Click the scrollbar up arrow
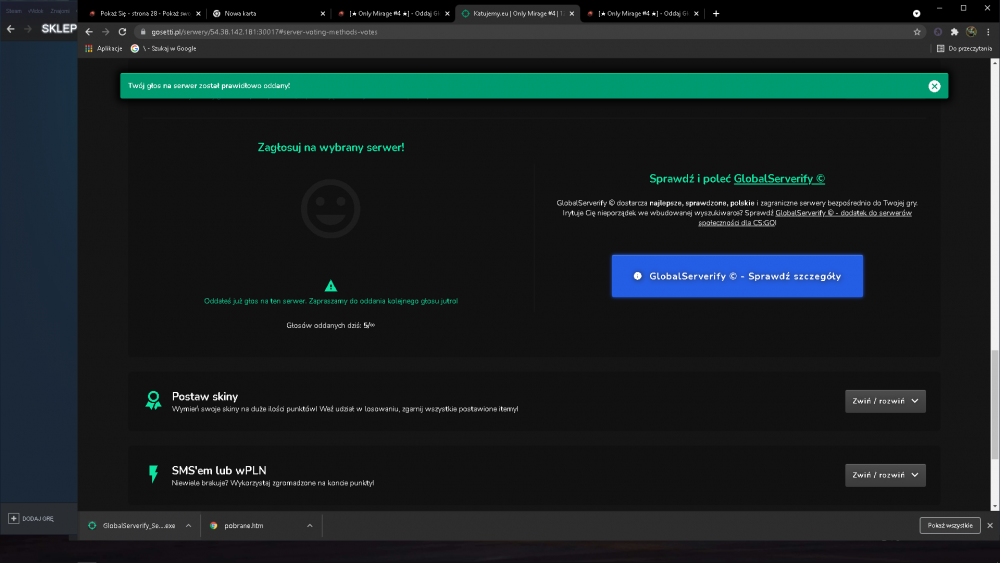 tap(995, 63)
